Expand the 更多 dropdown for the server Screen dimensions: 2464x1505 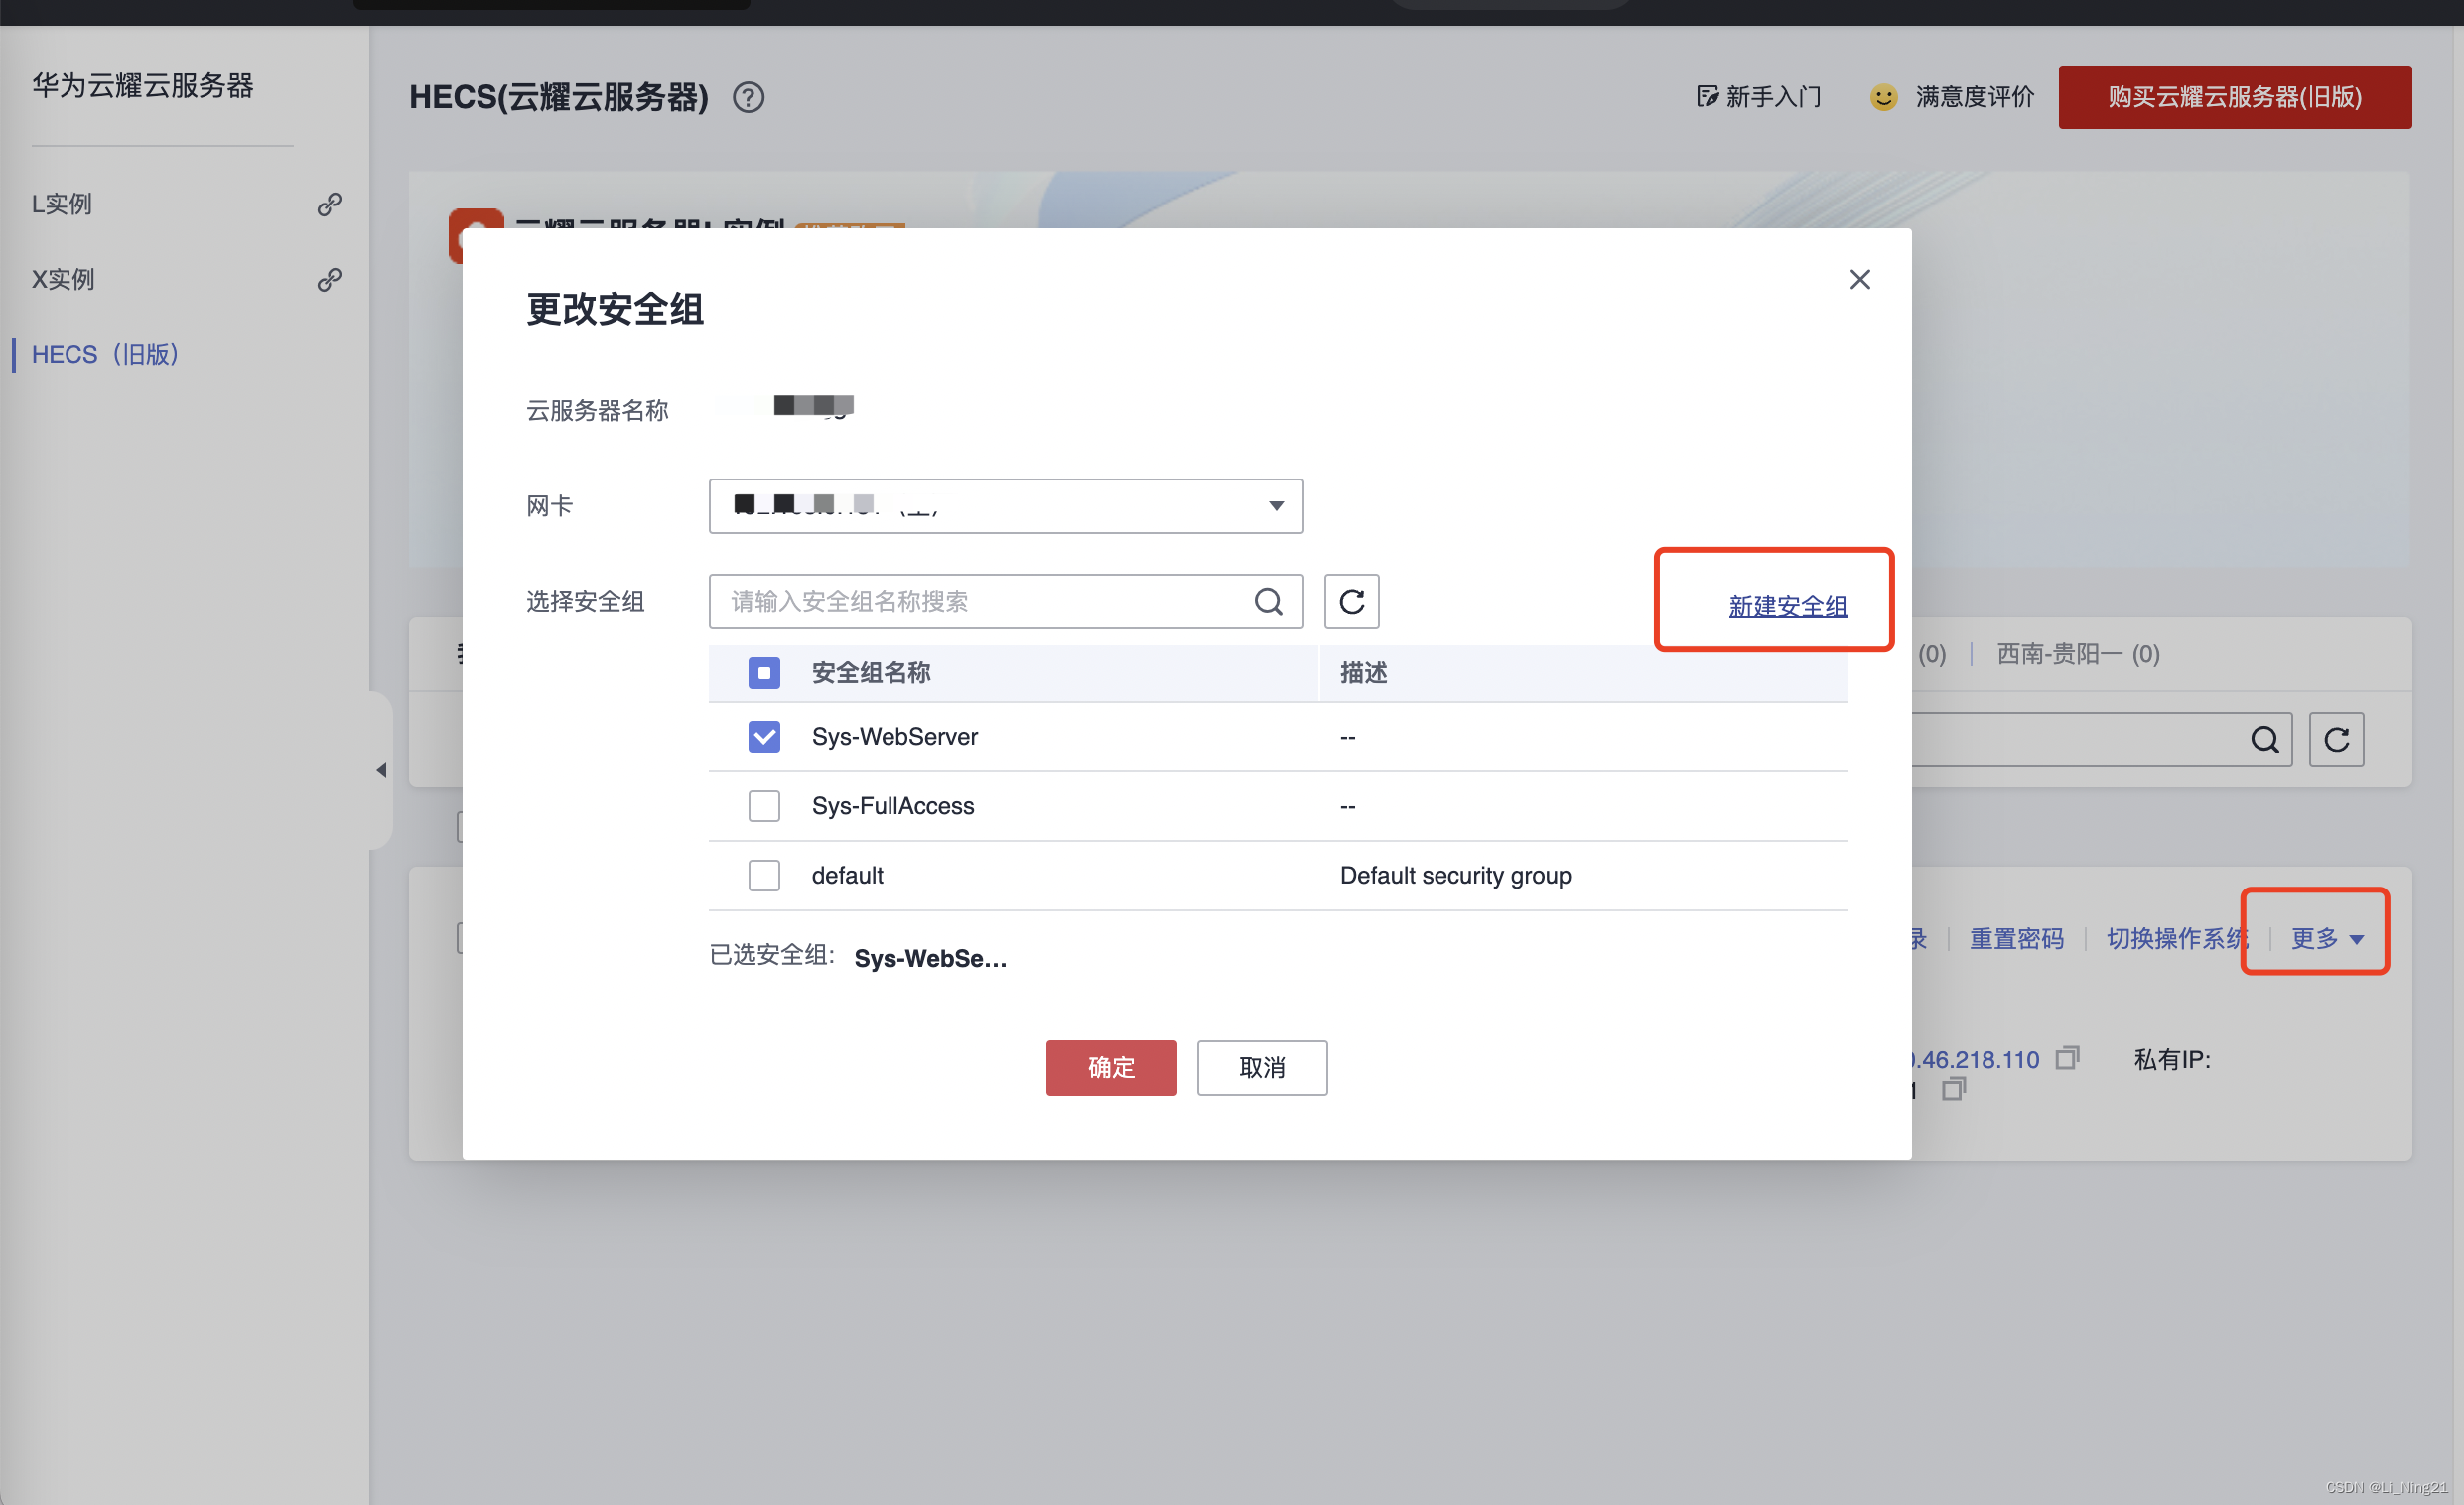[x=2326, y=939]
